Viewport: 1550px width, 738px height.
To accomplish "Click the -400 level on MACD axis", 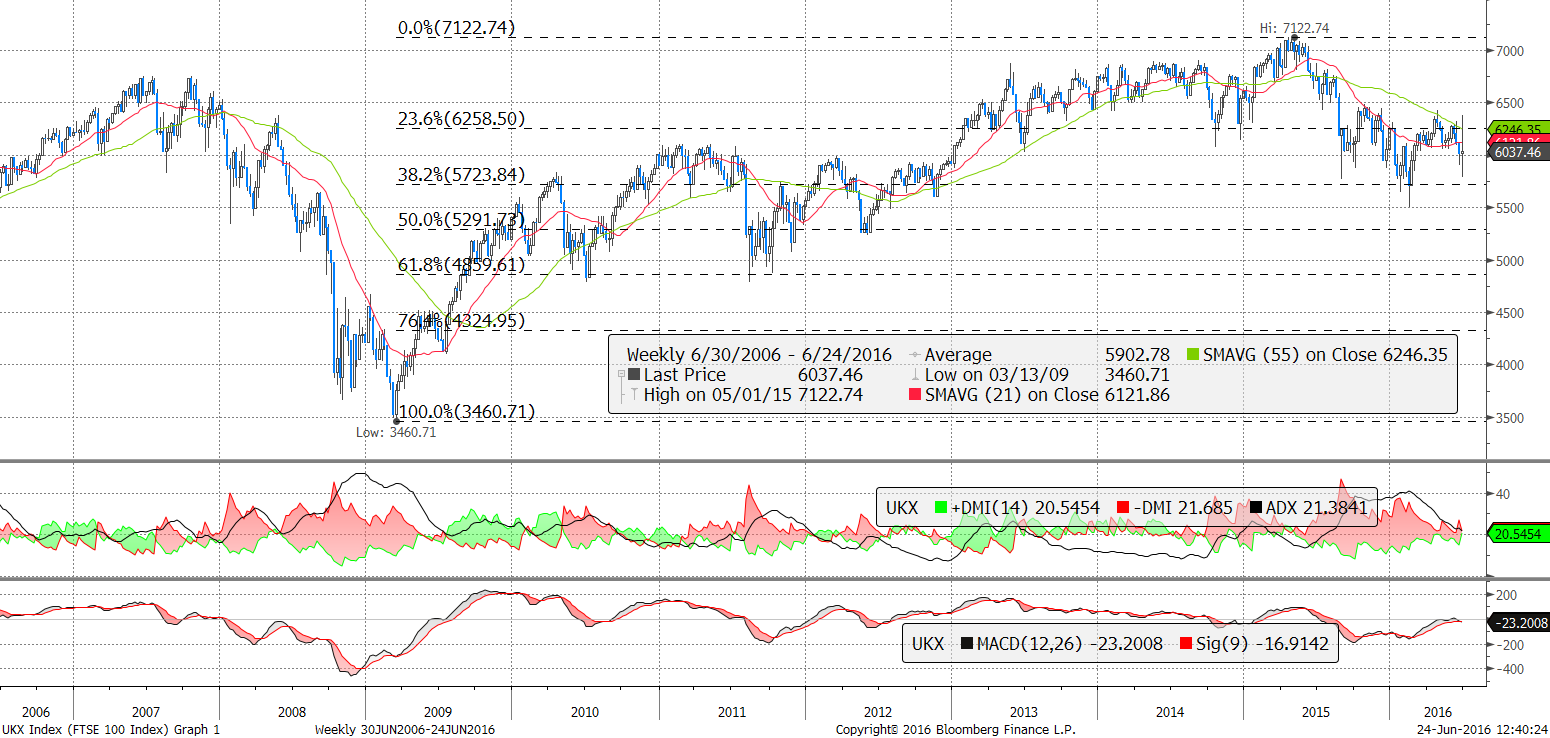I will tap(1510, 669).
